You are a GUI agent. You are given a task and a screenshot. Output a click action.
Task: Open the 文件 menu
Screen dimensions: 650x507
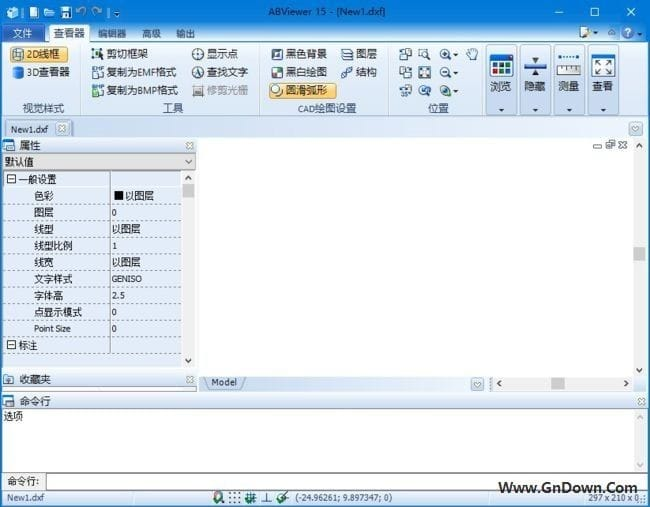click(23, 33)
